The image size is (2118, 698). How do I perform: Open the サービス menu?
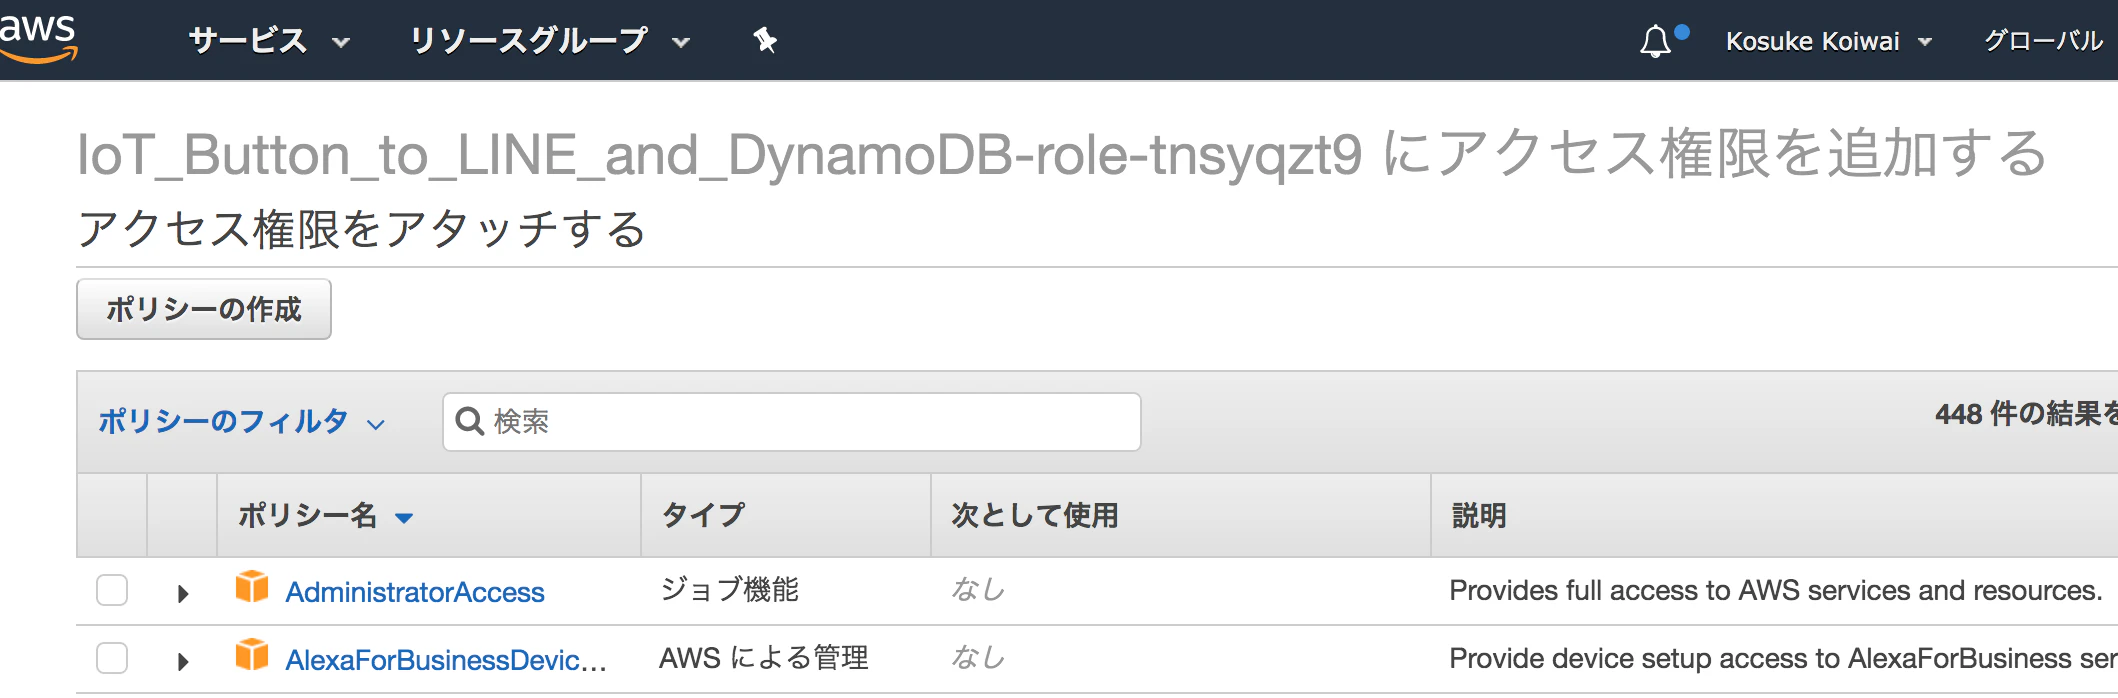(x=269, y=41)
